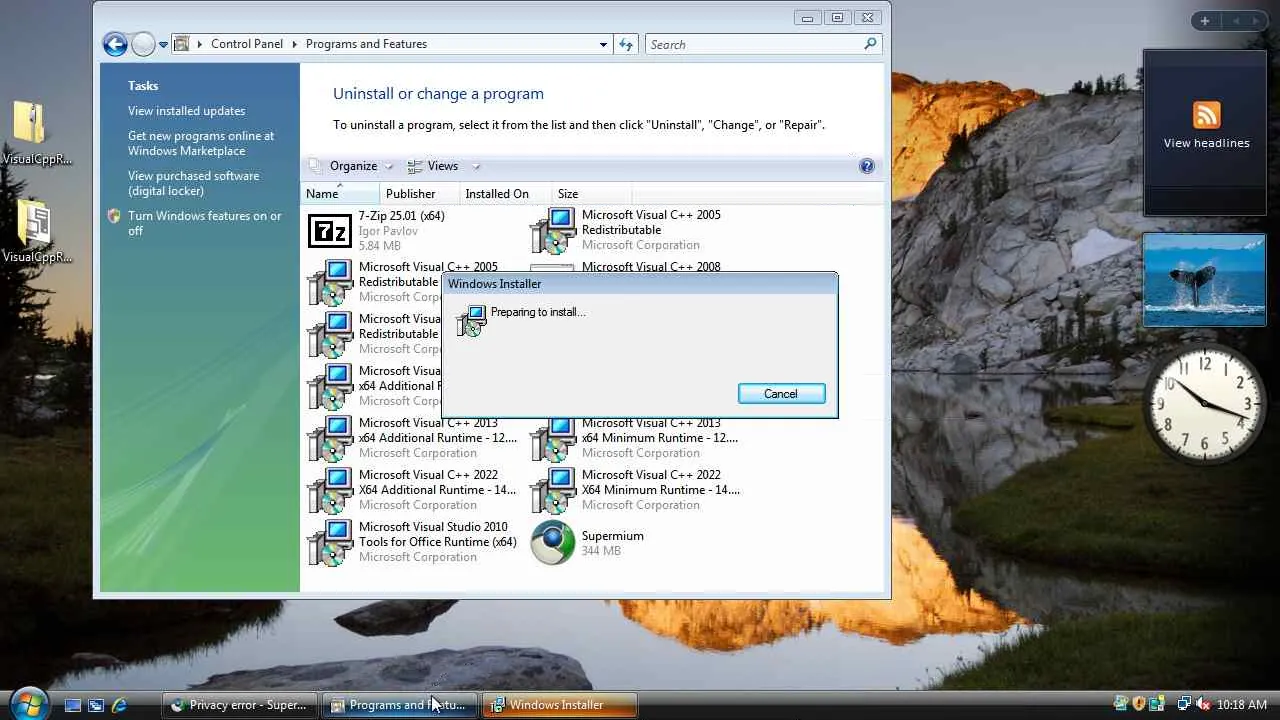Click the Visual Studio 2010 Tools for Office icon
The height and width of the screenshot is (720, 1280).
(330, 543)
